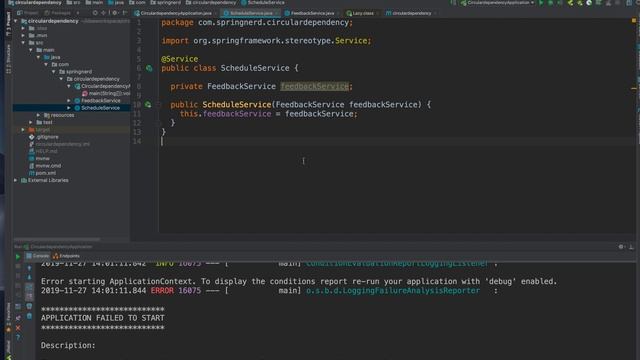This screenshot has height=360, width=640.
Task: Switch to FeedbackService.java editor tab
Action: 312,13
